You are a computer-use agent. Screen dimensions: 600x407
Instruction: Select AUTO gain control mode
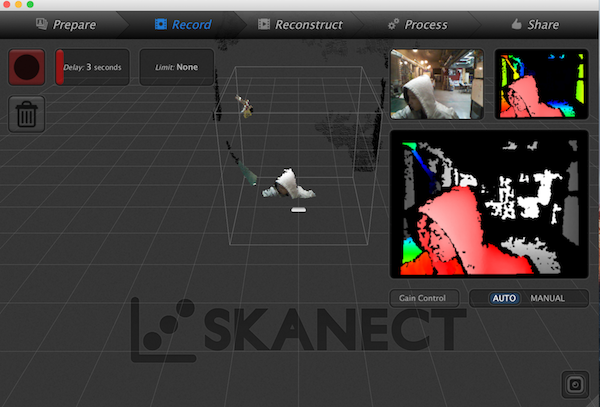[504, 298]
